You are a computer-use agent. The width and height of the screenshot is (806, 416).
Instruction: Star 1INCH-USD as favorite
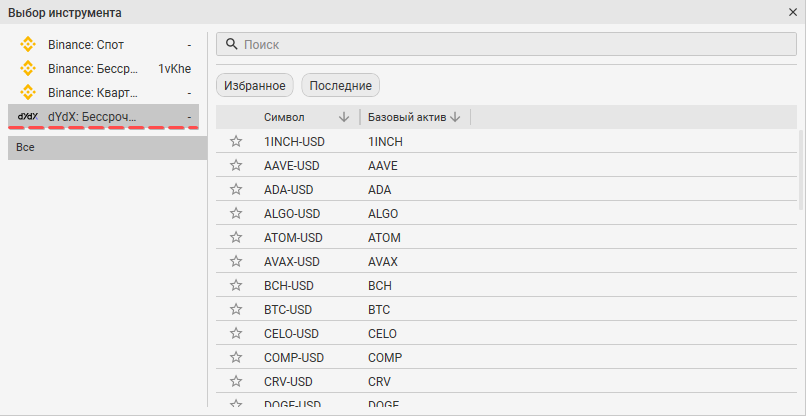(x=236, y=141)
